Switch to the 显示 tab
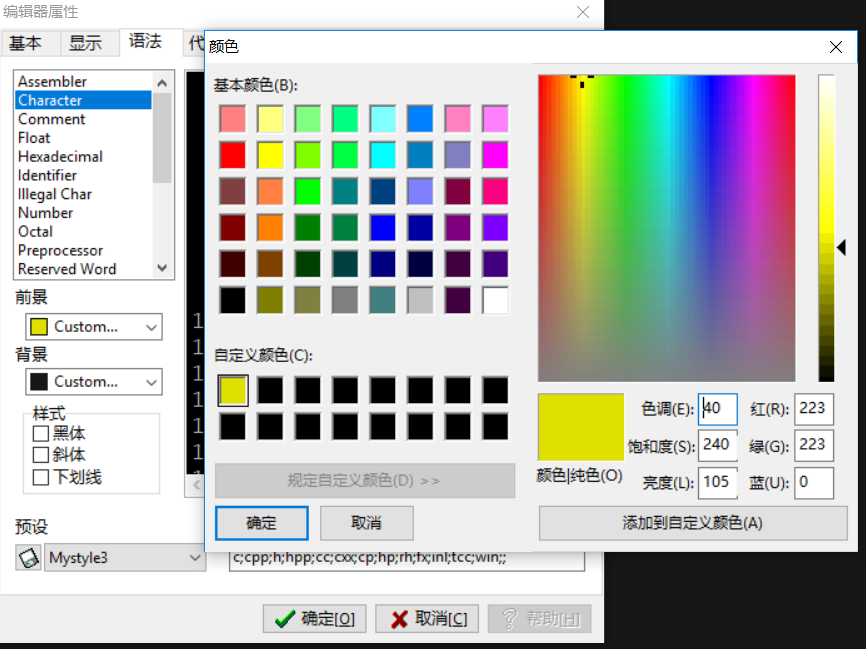Image resolution: width=866 pixels, height=649 pixels. [x=86, y=43]
